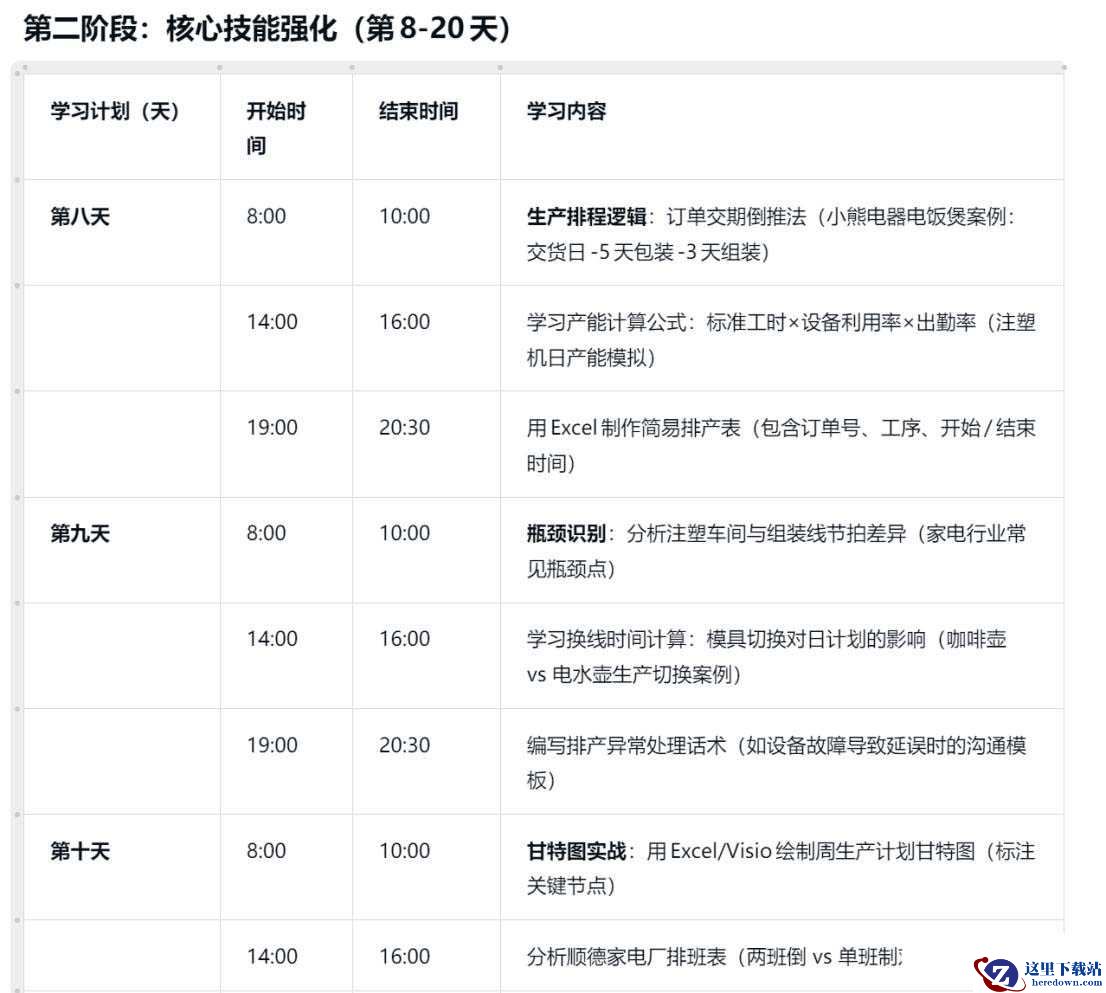This screenshot has width=1106, height=993.
Task: Click the 第九天 row label
Action: click(80, 534)
